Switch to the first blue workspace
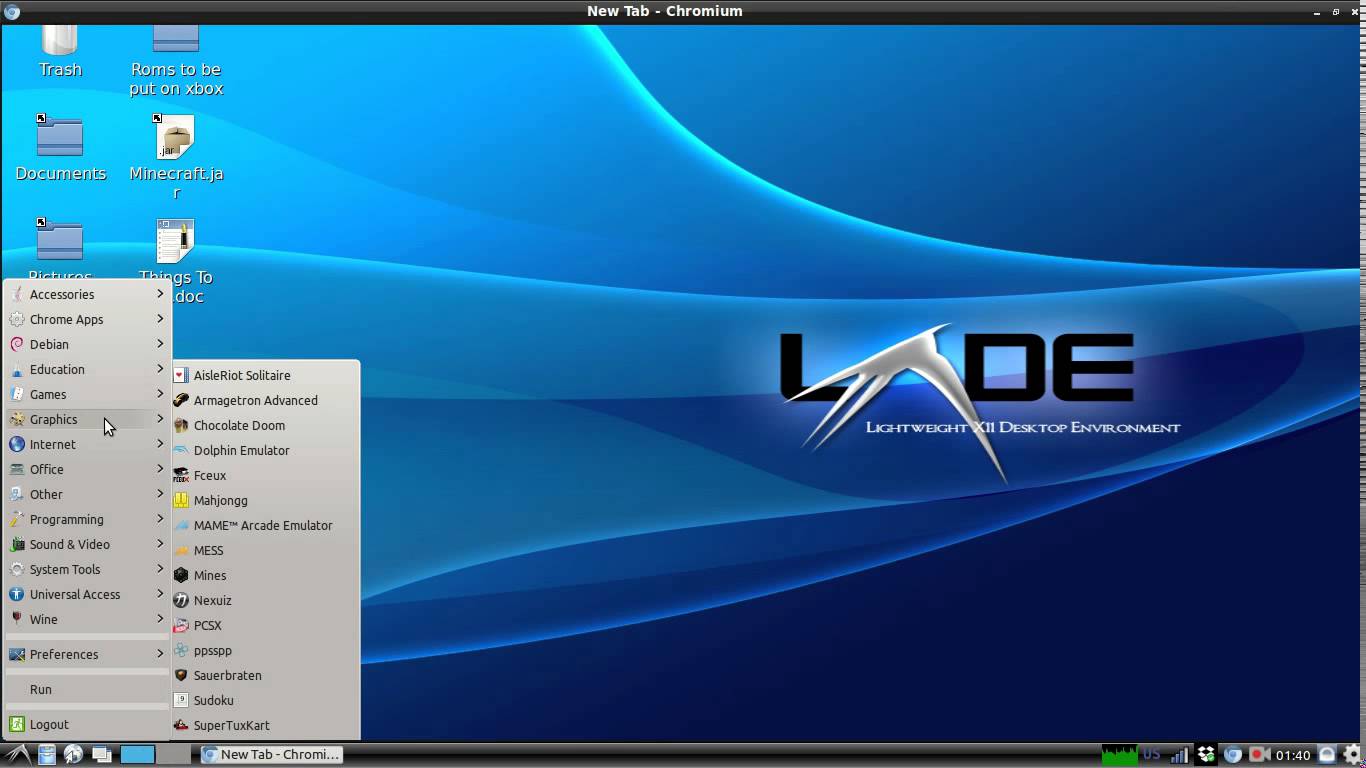 tap(138, 755)
